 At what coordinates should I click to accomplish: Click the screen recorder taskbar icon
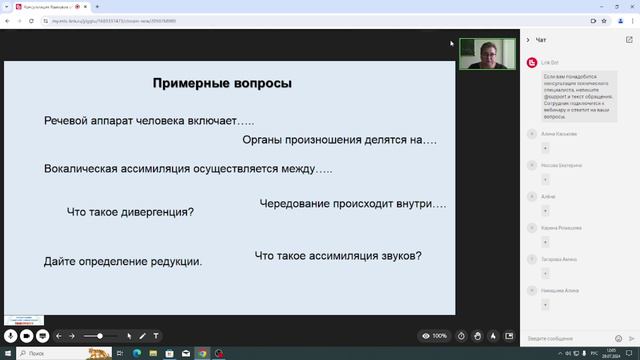(219, 353)
